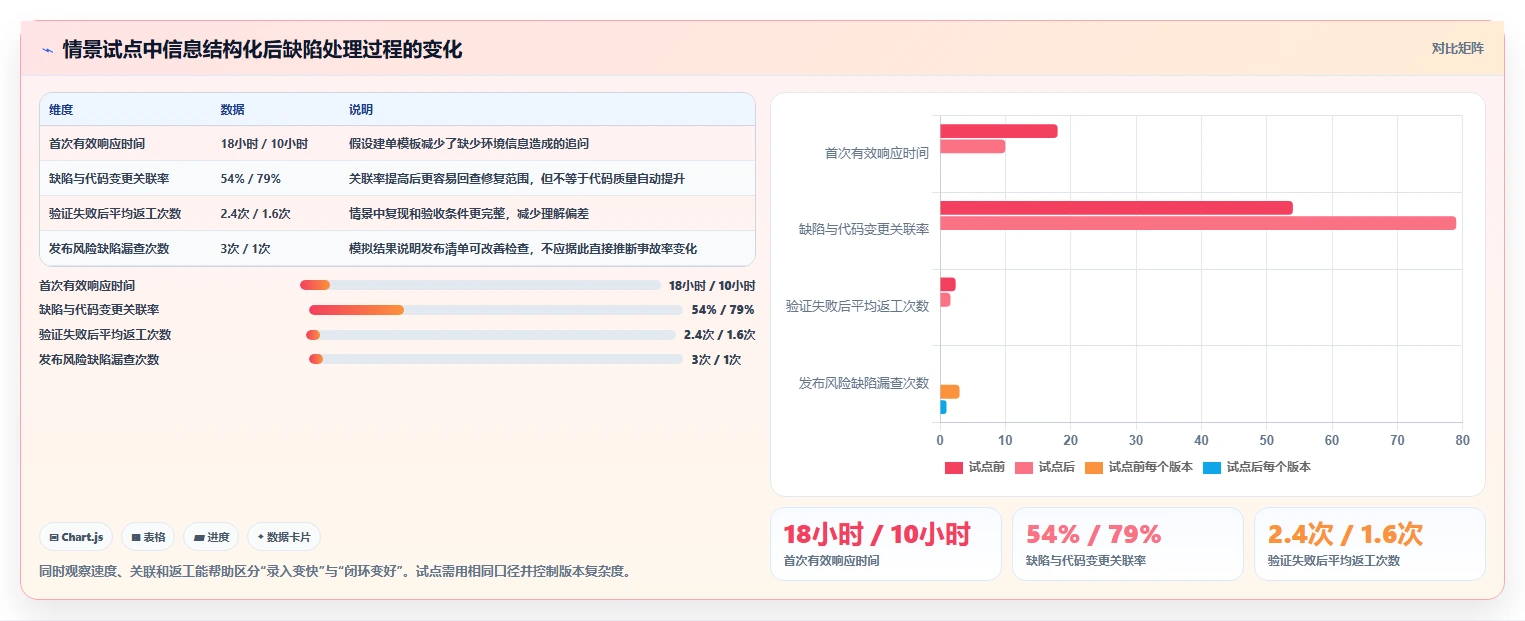Click the 试点前 bar for 缺陷与代码变更关联率

click(1116, 208)
